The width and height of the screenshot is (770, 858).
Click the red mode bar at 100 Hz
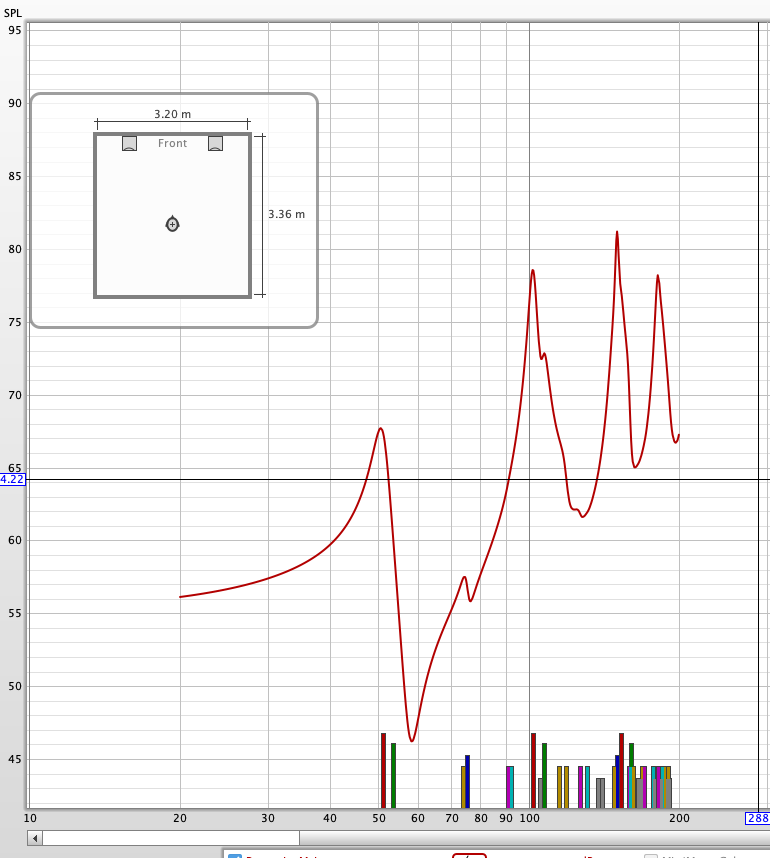[533, 770]
